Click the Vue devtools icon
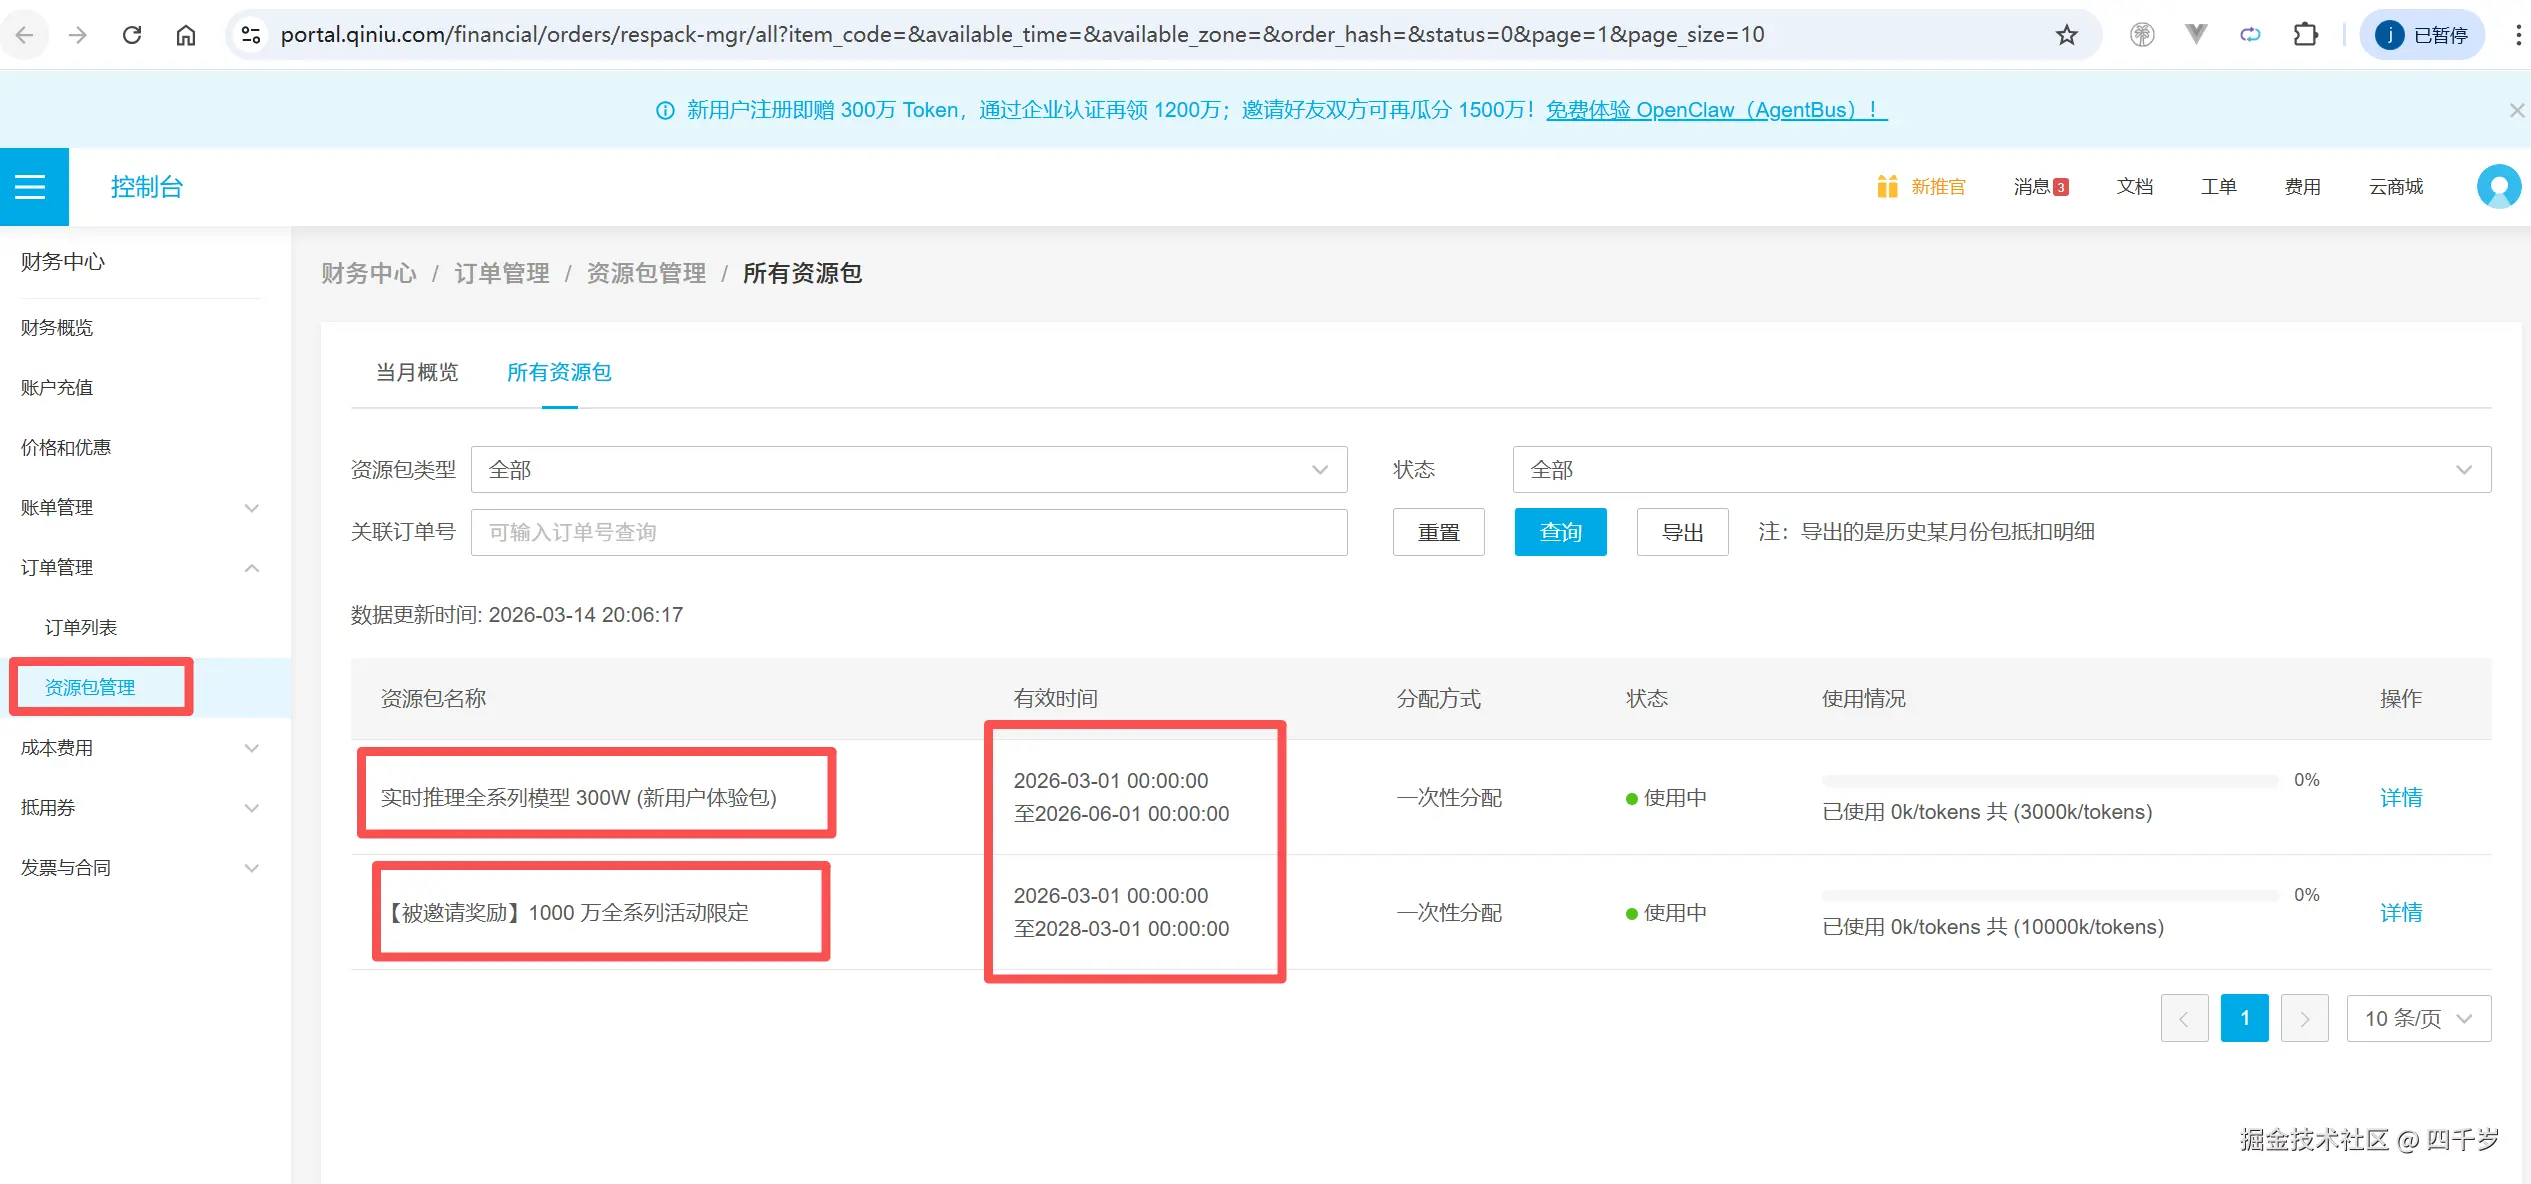2531x1184 pixels. point(2194,34)
